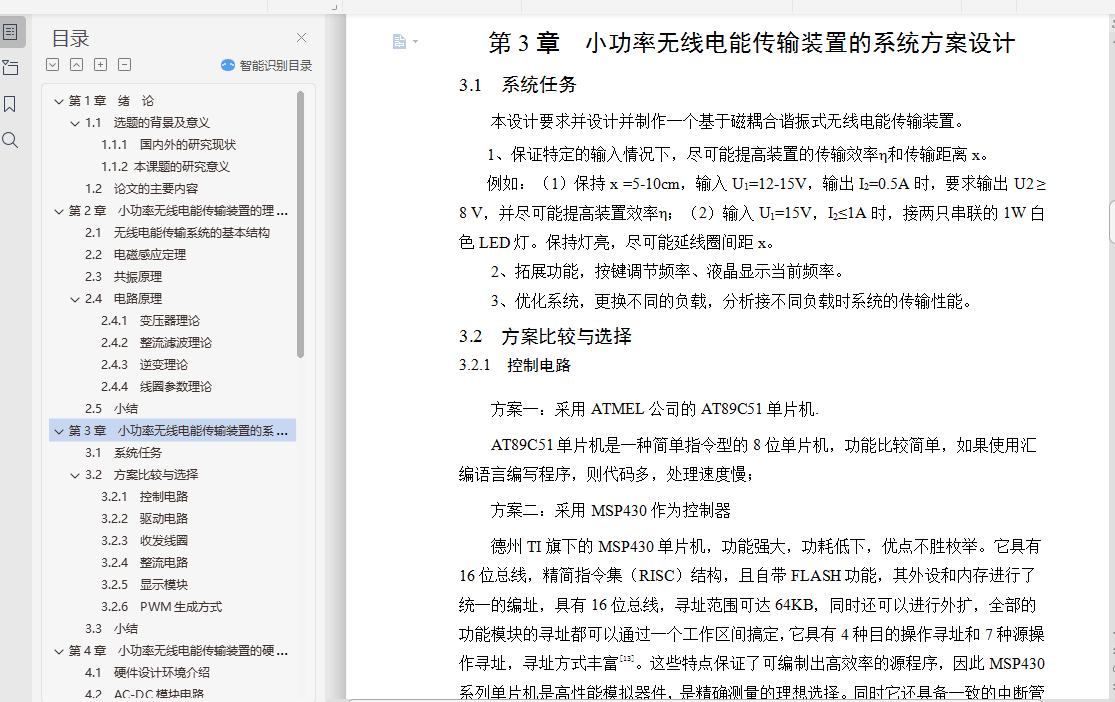The width and height of the screenshot is (1115, 702).
Task: Select 第3章 小功率无线电能传输装置 outline entry
Action: 173,431
